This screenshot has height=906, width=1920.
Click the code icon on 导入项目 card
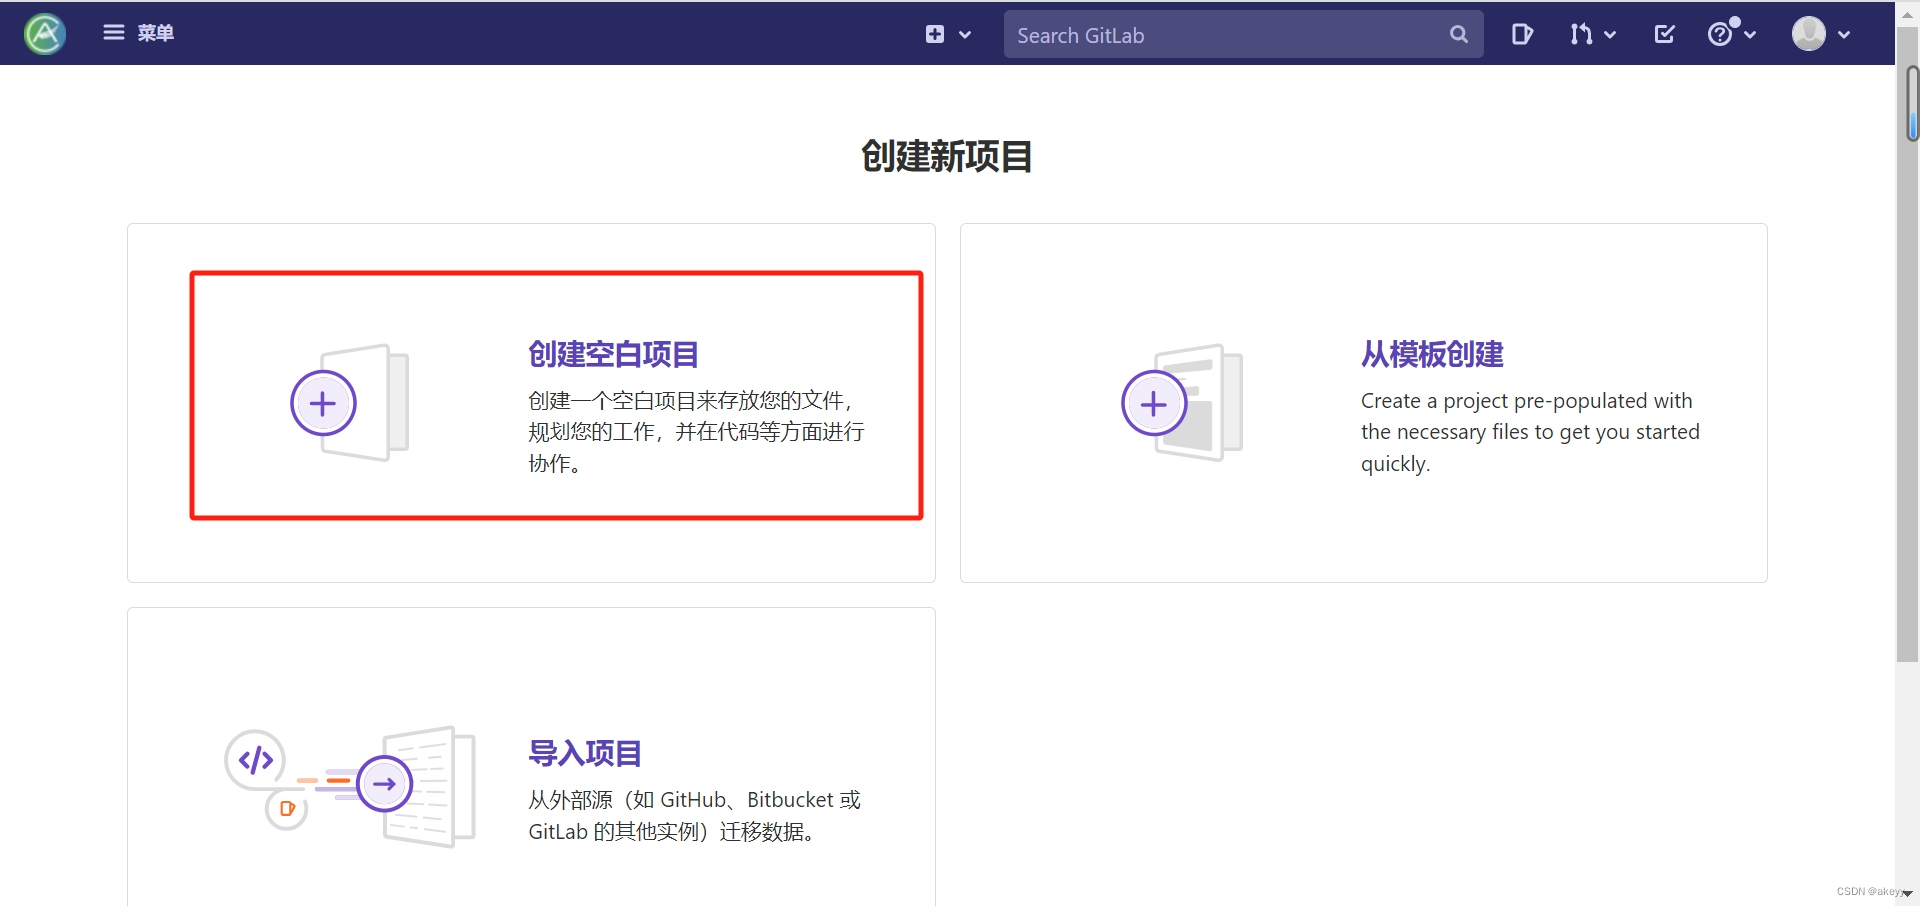click(255, 760)
